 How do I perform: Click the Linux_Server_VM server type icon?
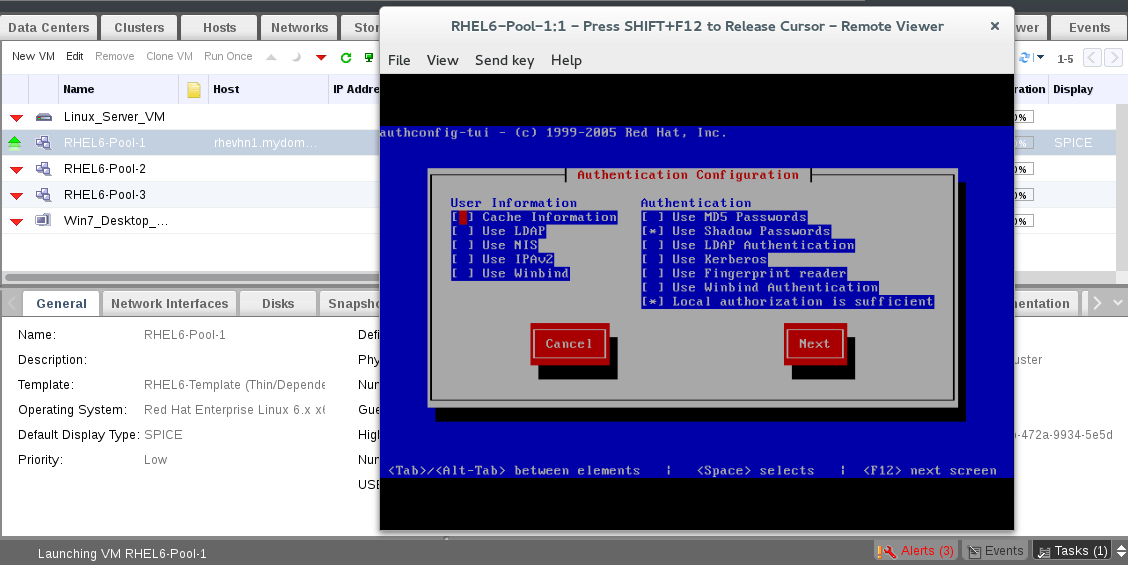point(43,117)
